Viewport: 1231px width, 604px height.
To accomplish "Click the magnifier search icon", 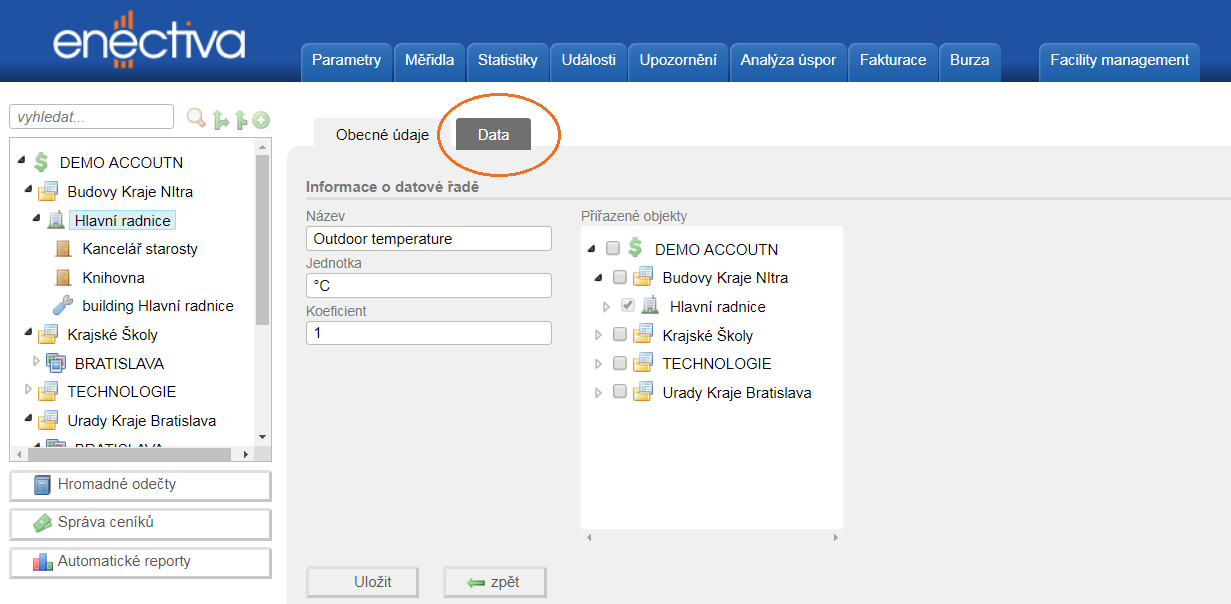I will 196,118.
